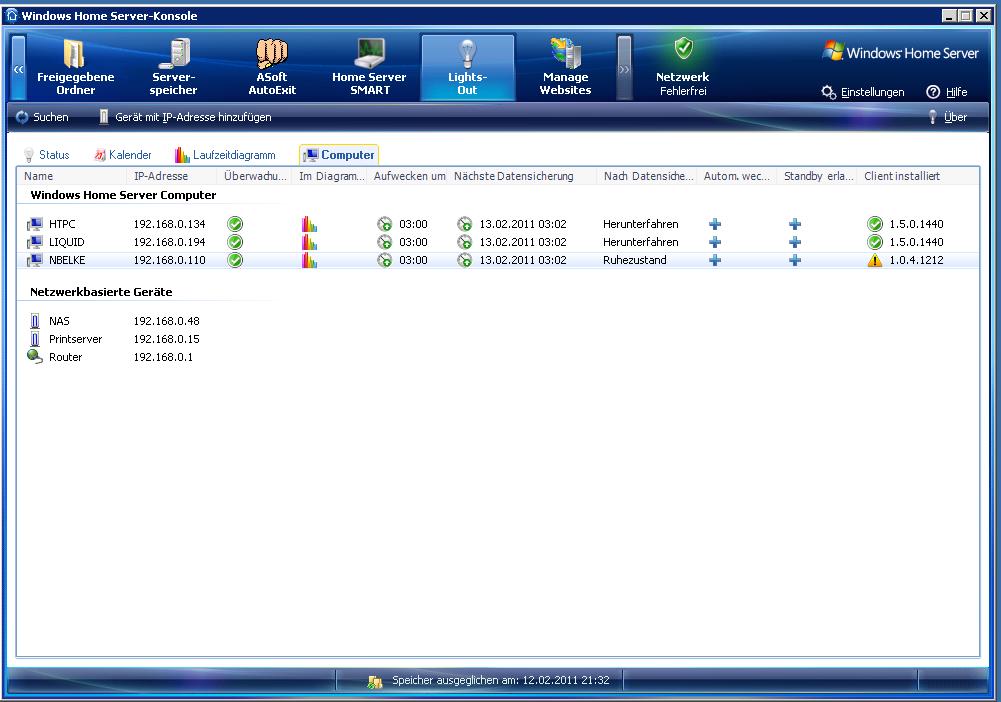
Task: Select the Lights-Out tab icon
Action: [x=467, y=67]
